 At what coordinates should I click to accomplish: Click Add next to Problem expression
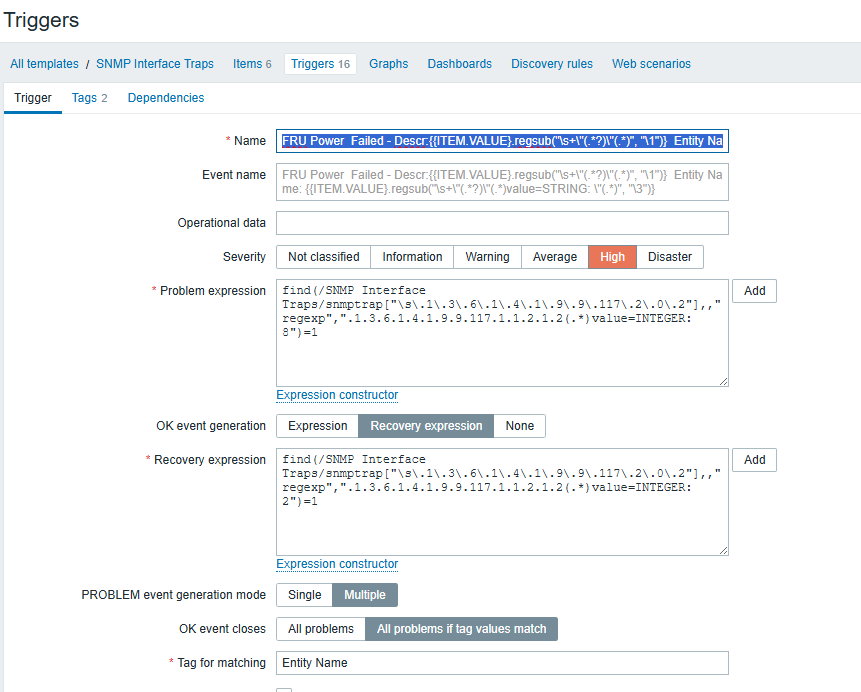(754, 291)
